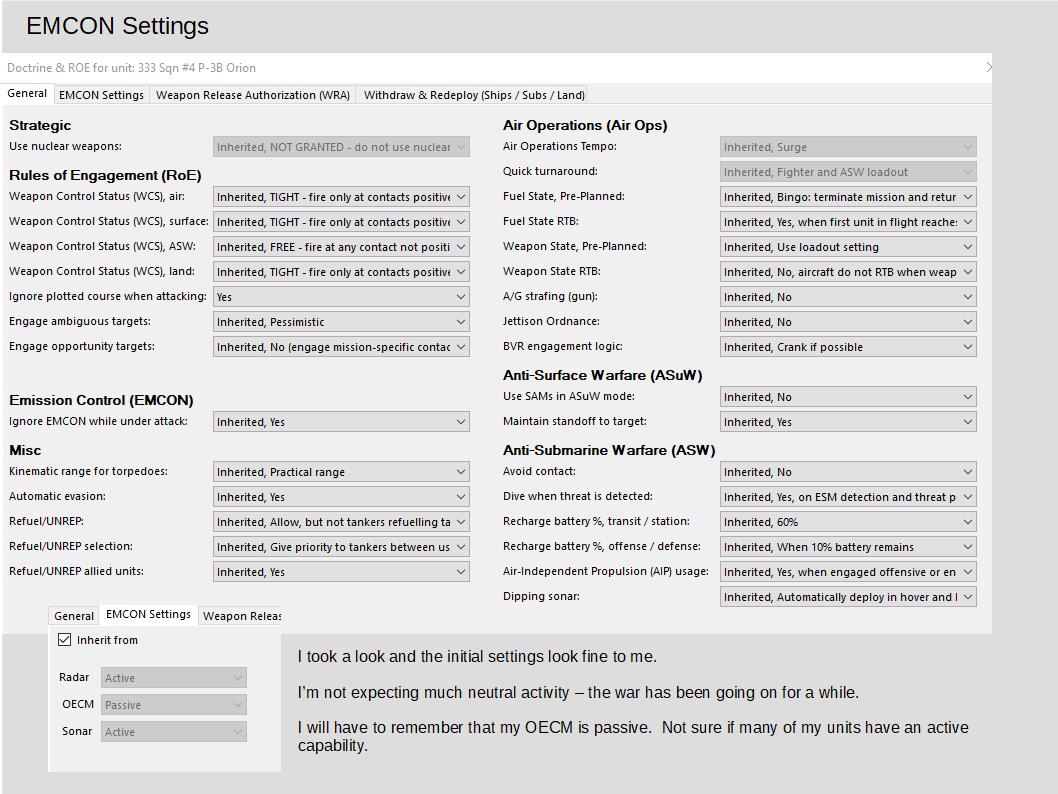Open BVR engagement logic dropdown
Screen dimensions: 1058x794
[x=848, y=347]
